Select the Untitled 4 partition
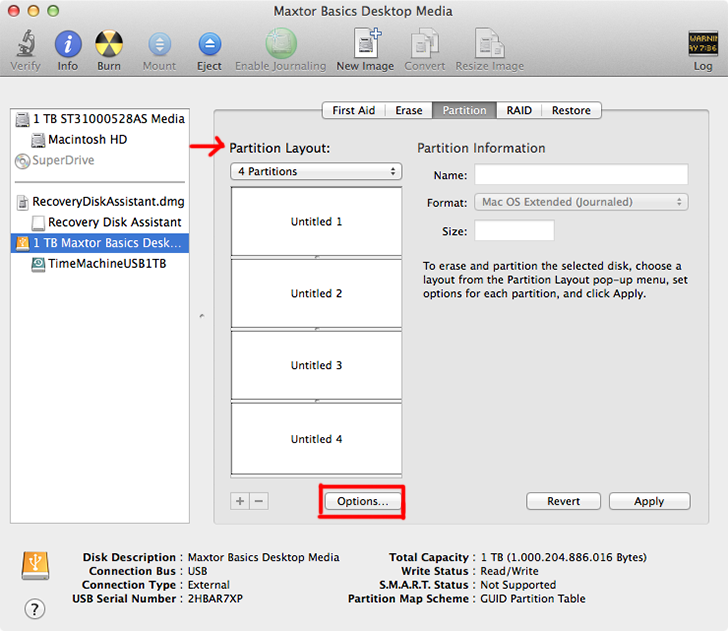728x631 pixels. click(x=316, y=439)
